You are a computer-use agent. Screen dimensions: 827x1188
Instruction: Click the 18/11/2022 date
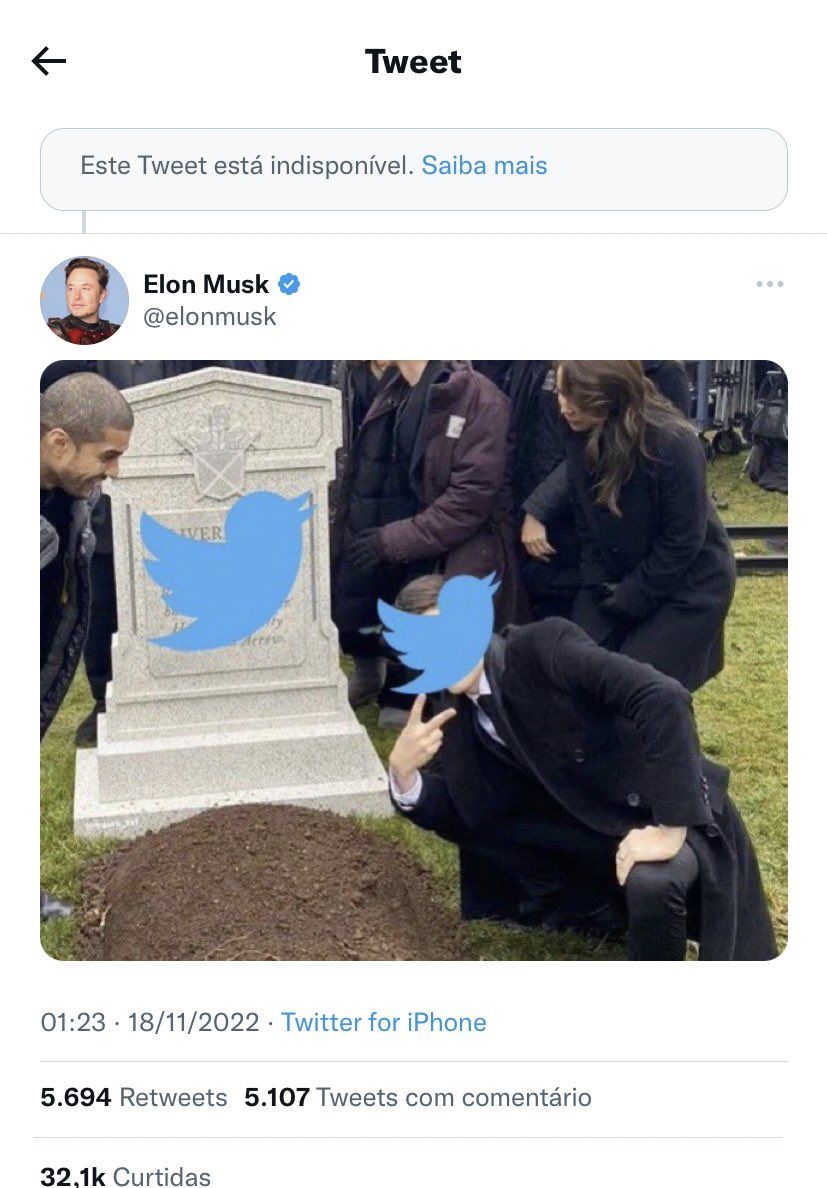point(193,1022)
